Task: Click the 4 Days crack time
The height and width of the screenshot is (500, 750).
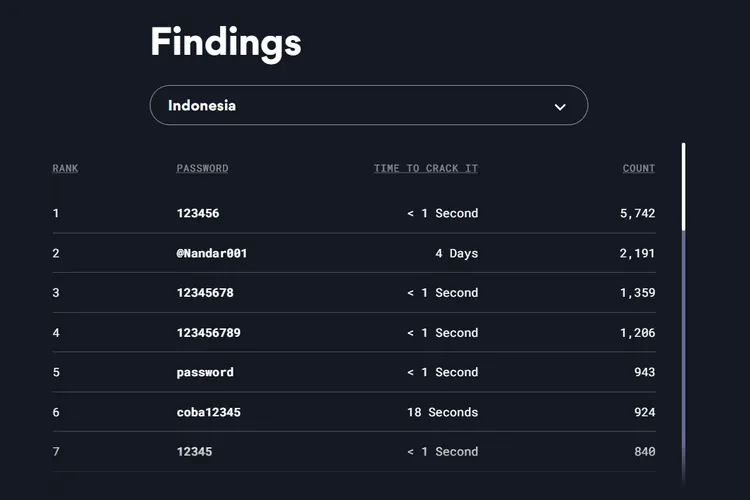Action: click(456, 253)
